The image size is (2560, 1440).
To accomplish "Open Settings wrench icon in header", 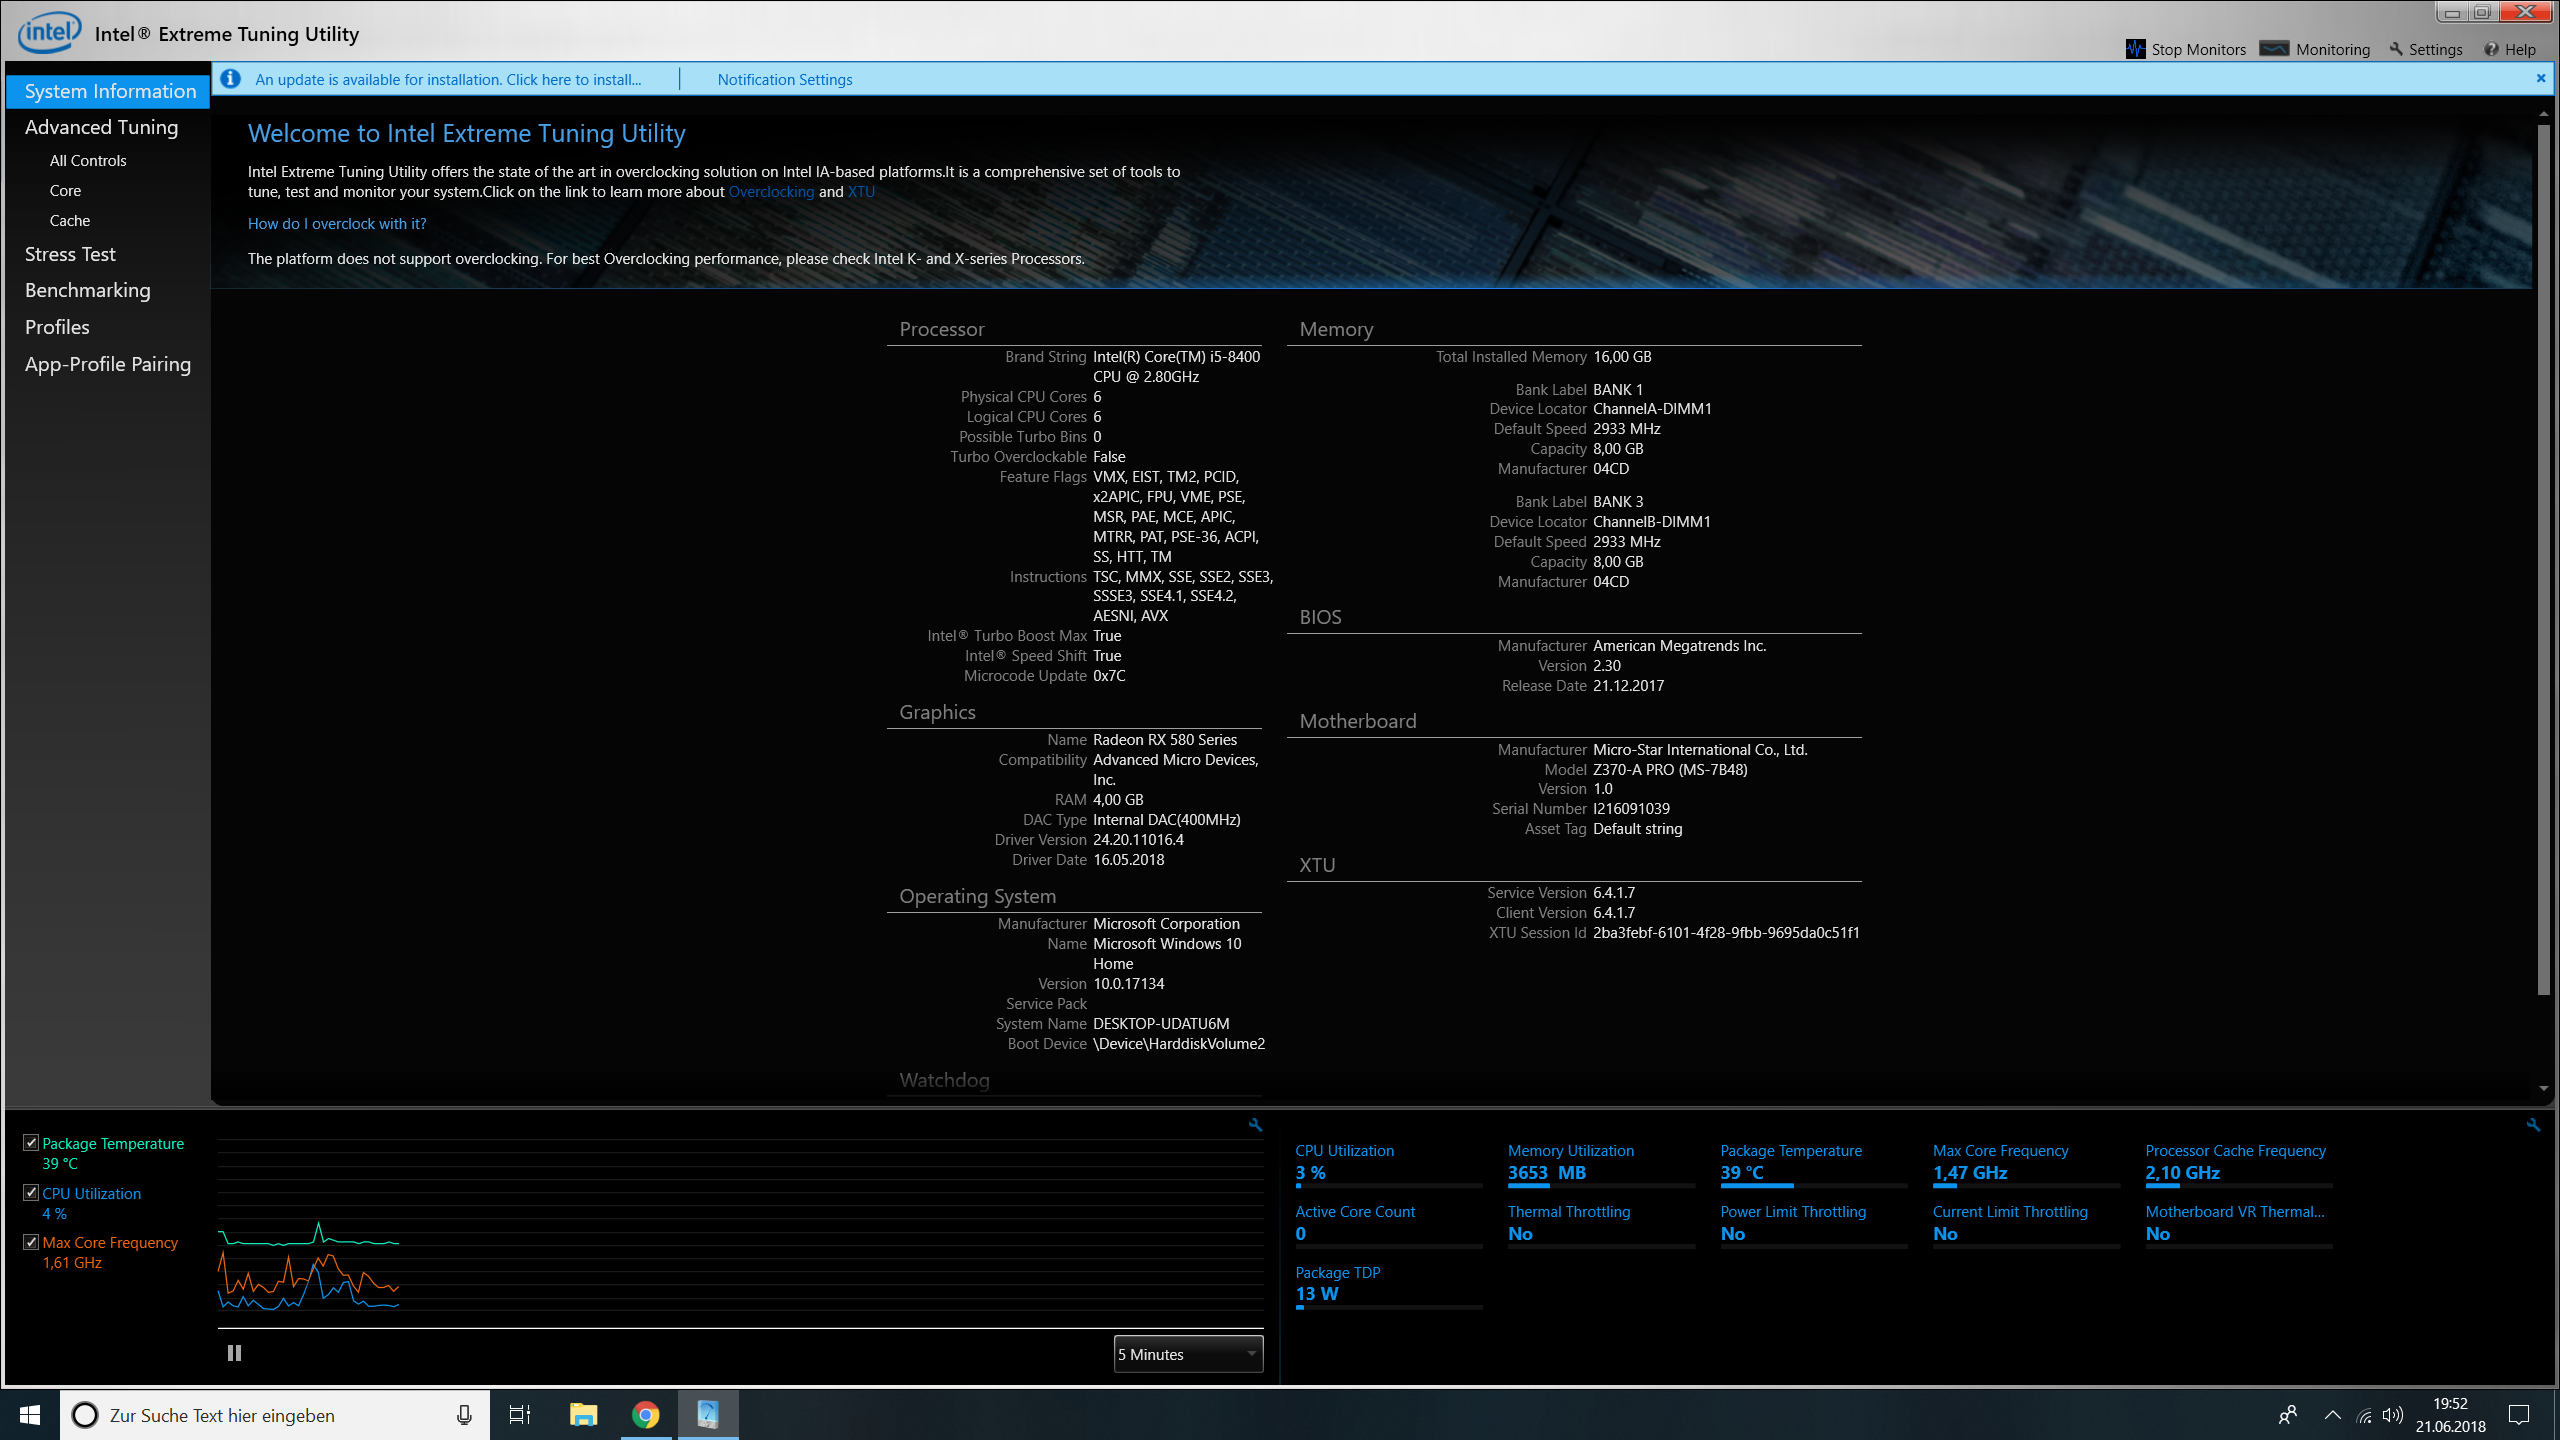I will 2396,49.
